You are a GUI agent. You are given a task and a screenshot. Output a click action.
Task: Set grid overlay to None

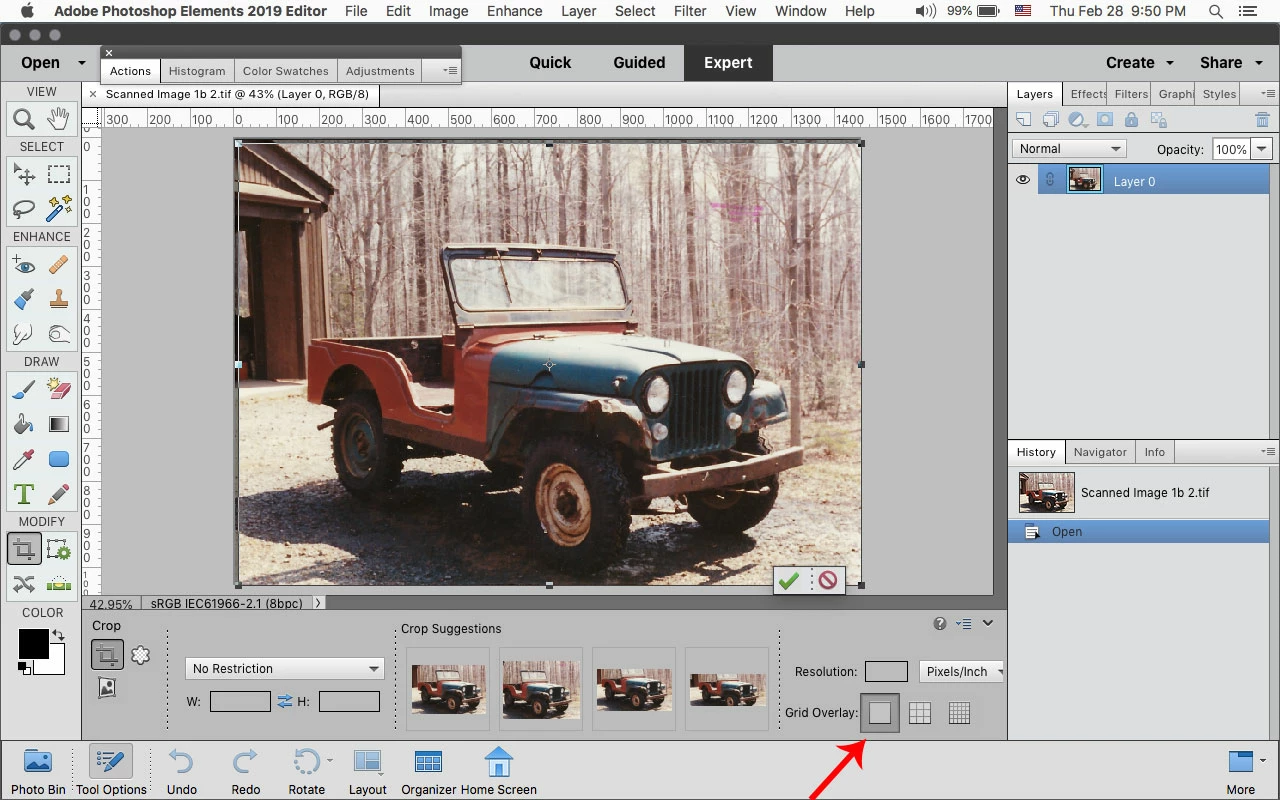(x=880, y=713)
